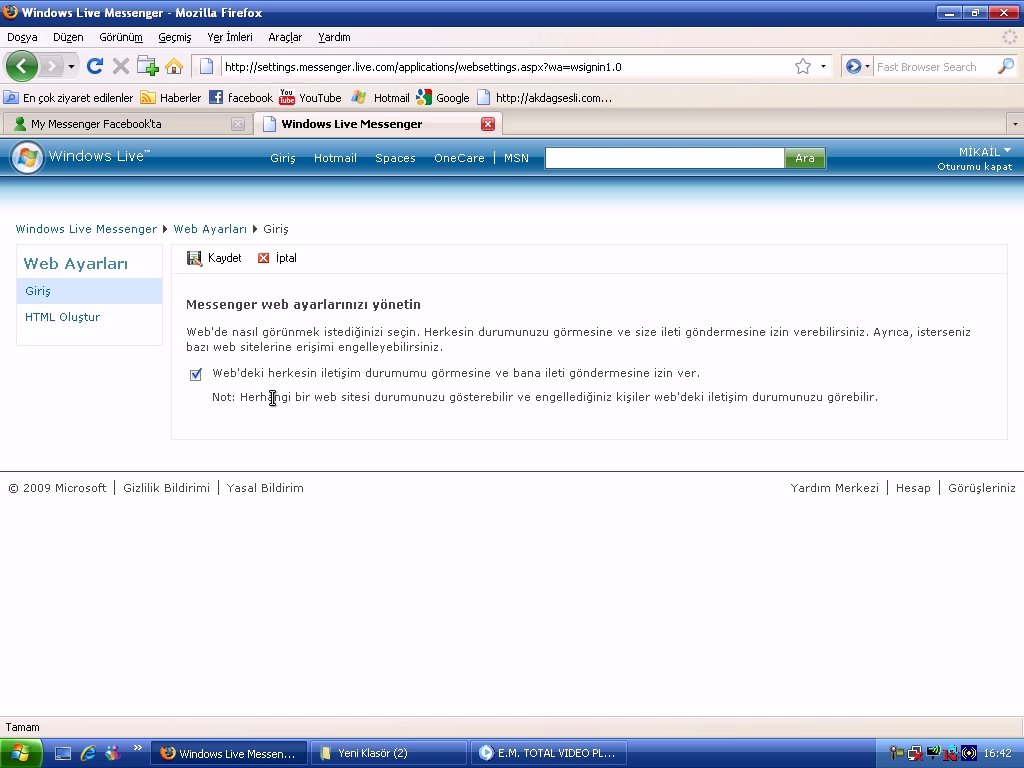This screenshot has width=1024, height=768.
Task: Click the Windows Live orb logo
Action: point(27,157)
